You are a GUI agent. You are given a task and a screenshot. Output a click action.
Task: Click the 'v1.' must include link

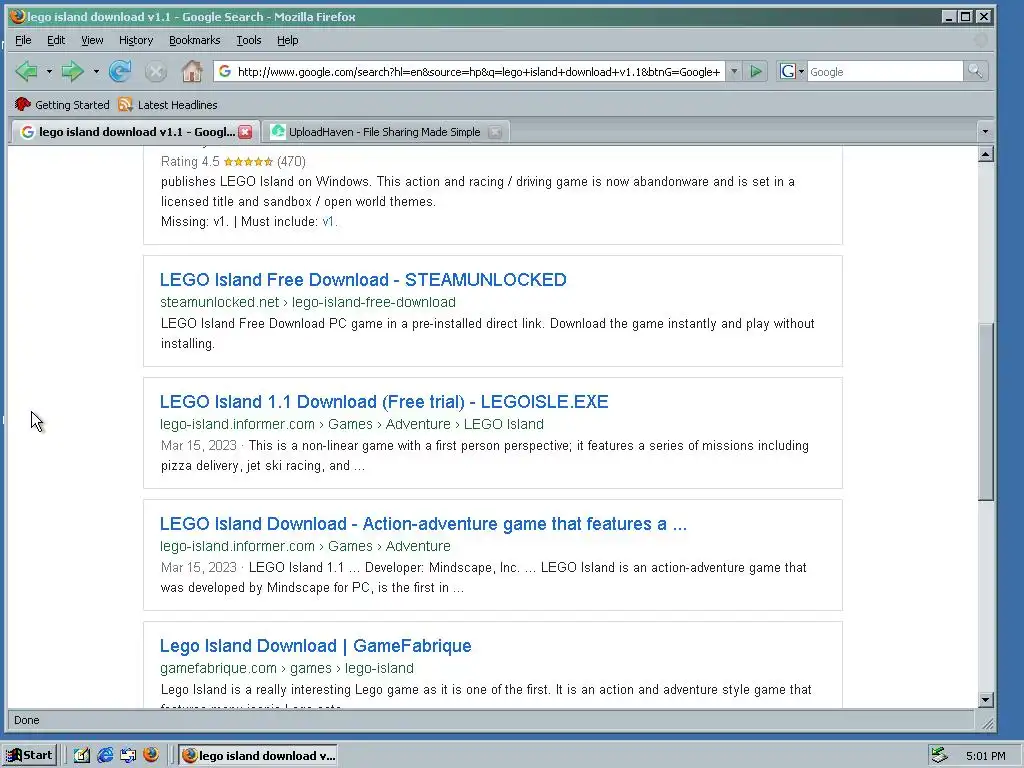click(330, 221)
